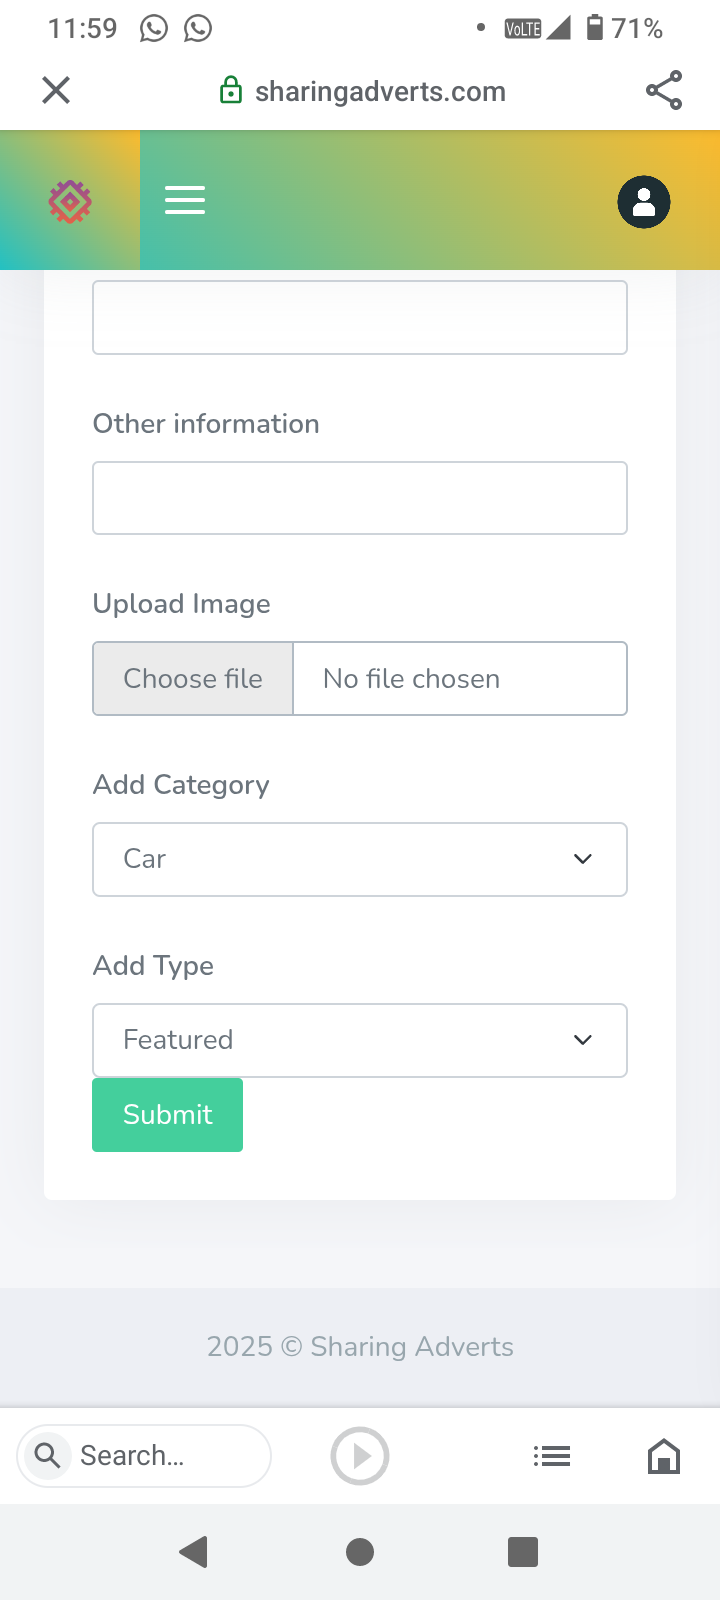
Task: Click the chevron in Car dropdown
Action: coord(583,859)
